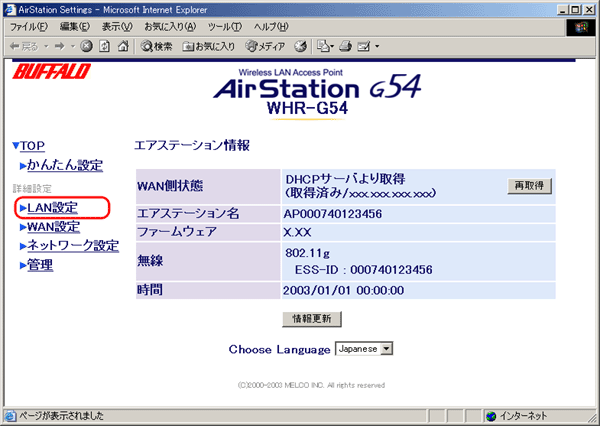
Task: Click the Windows logo throbber icon
Action: coord(580,28)
